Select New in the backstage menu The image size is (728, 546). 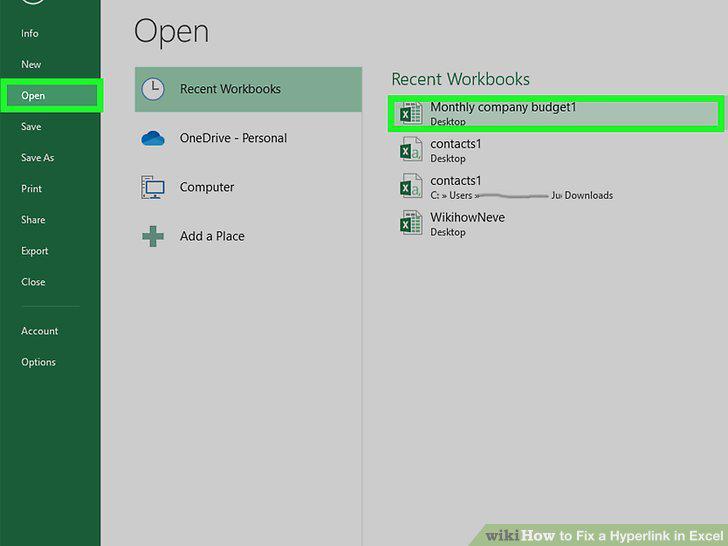[x=31, y=65]
